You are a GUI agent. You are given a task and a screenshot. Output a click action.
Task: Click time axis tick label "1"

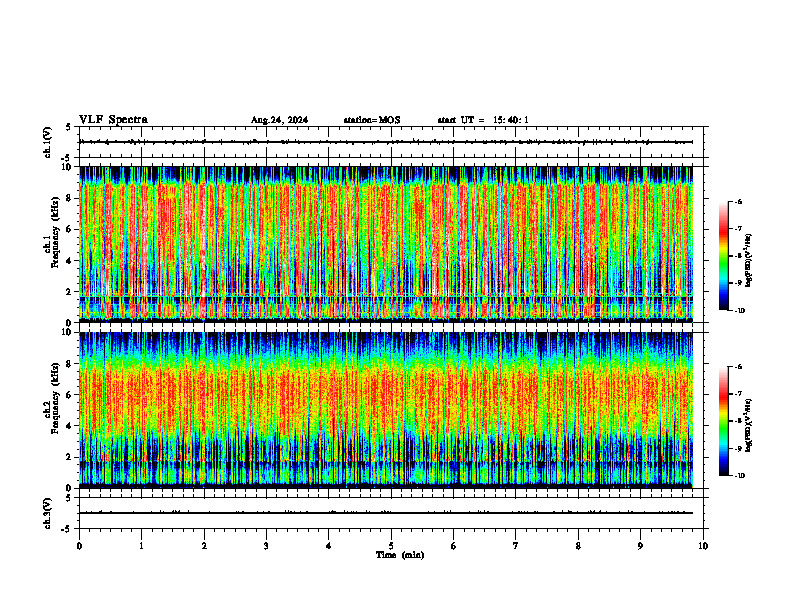[x=141, y=546]
